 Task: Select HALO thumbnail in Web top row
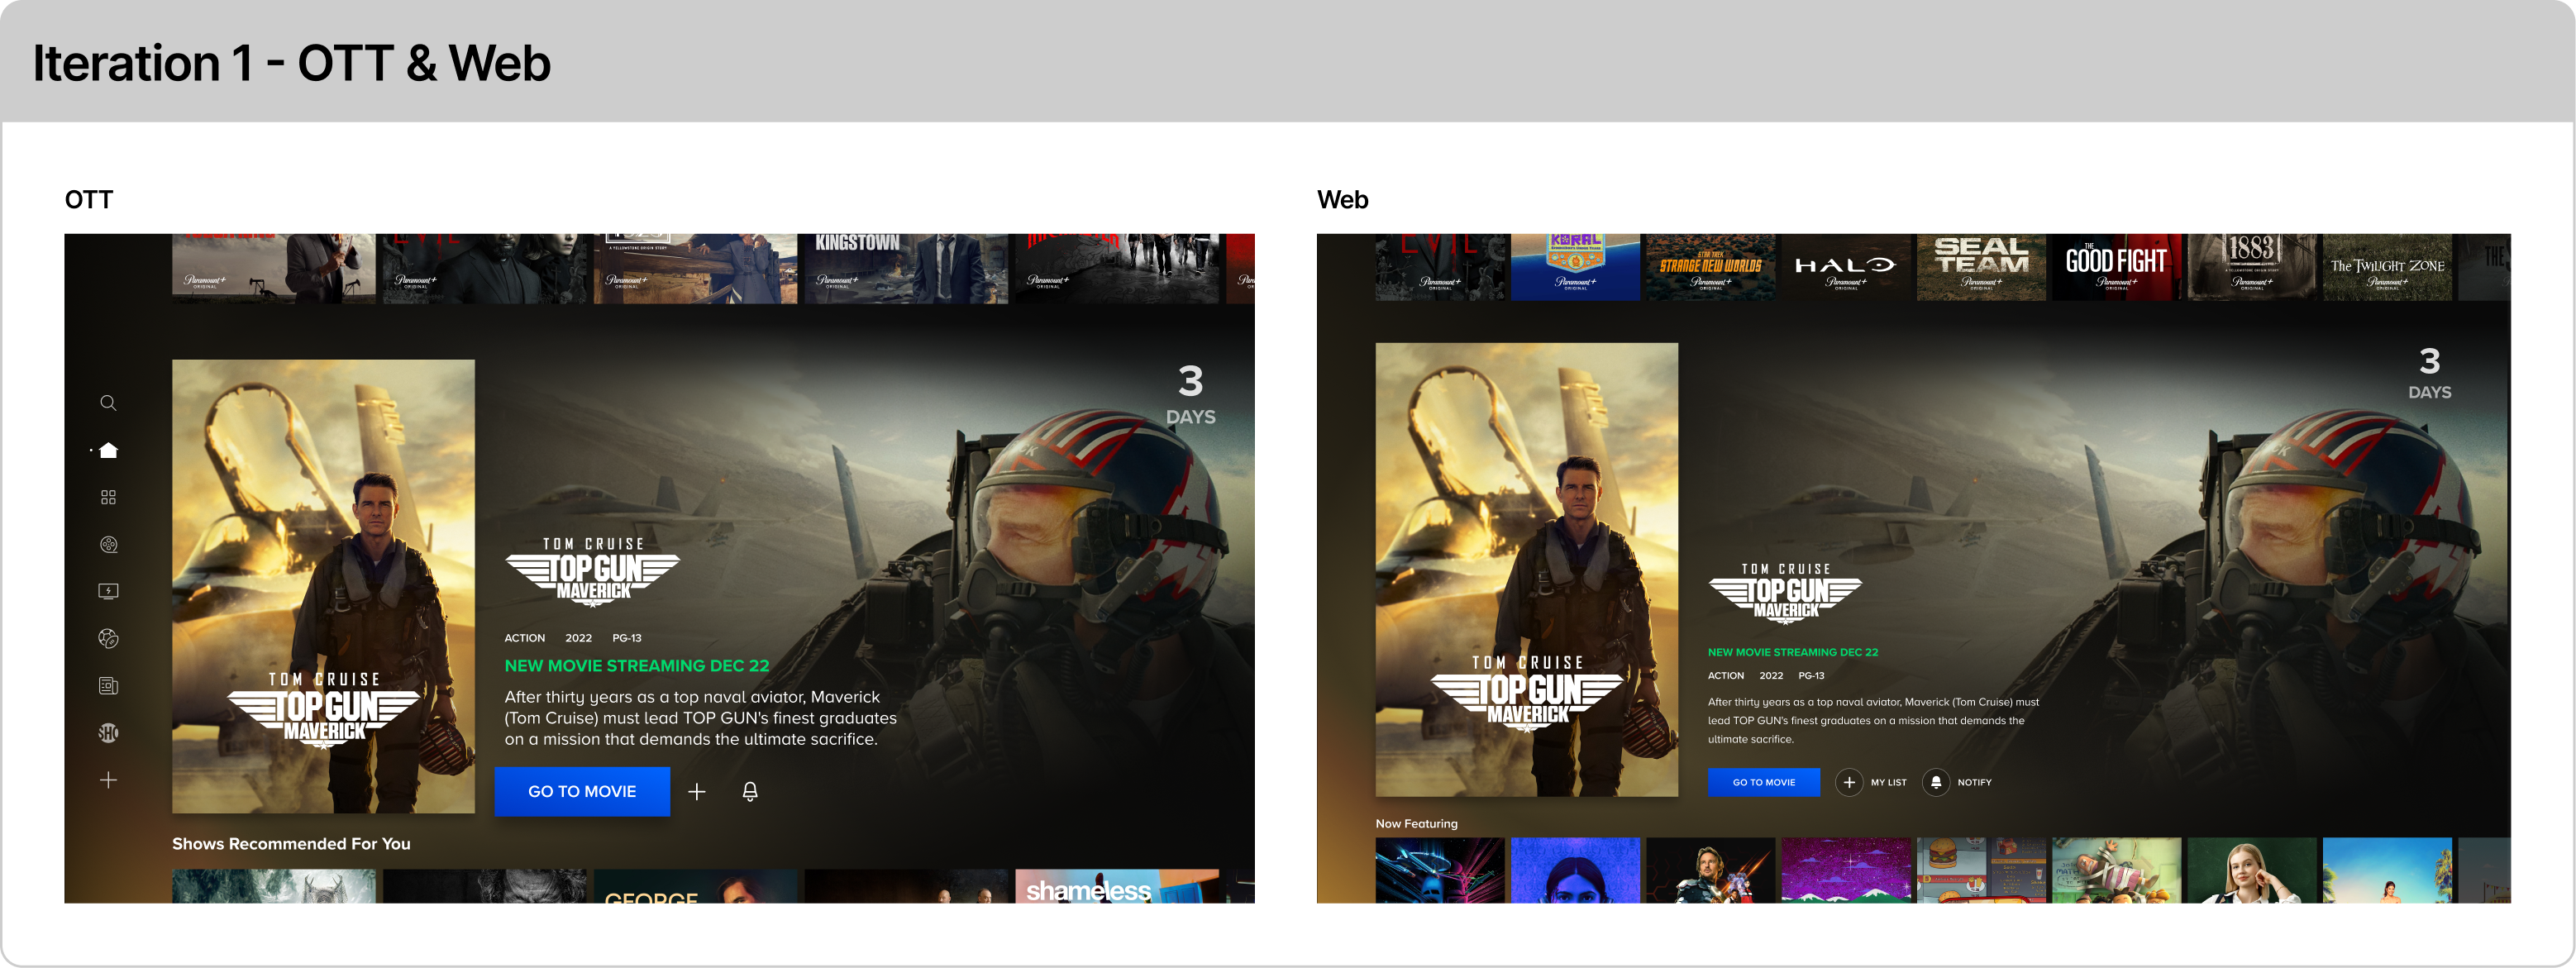pos(1845,267)
